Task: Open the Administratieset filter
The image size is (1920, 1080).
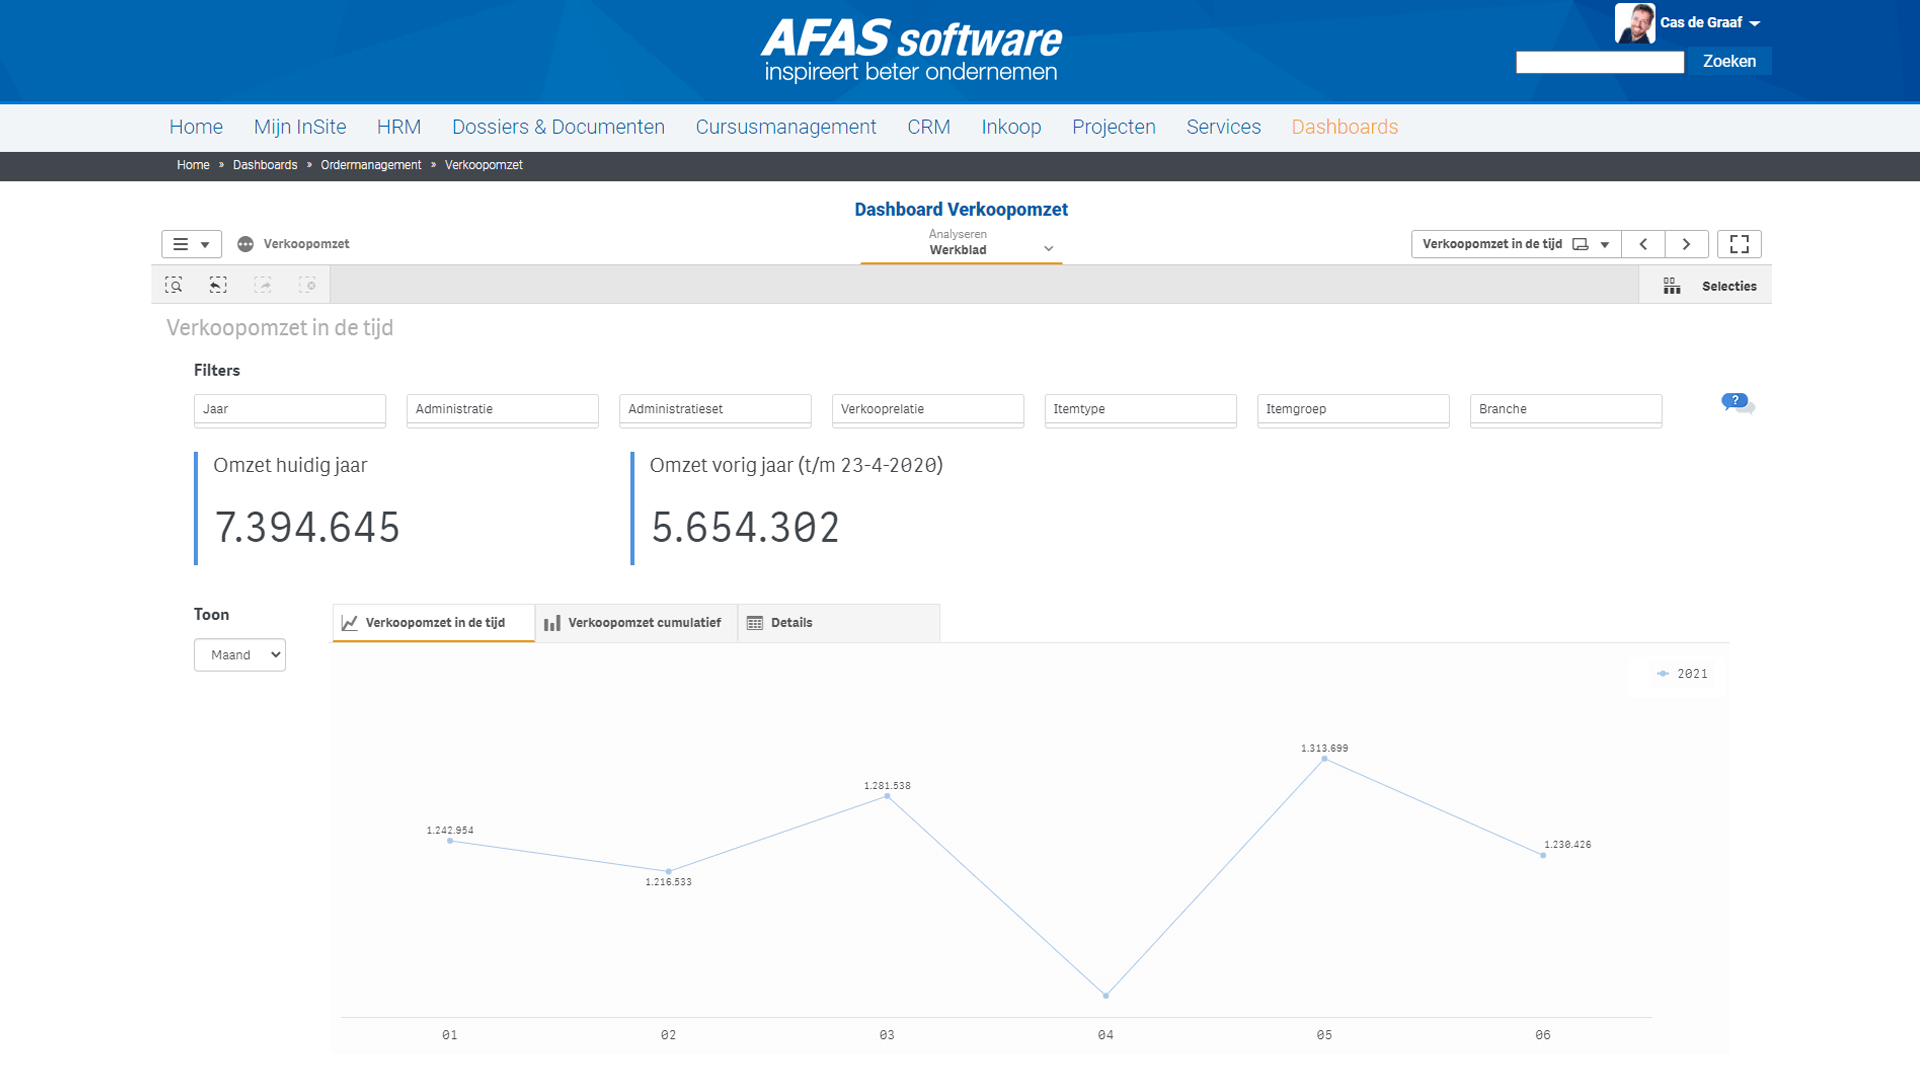Action: click(x=715, y=410)
